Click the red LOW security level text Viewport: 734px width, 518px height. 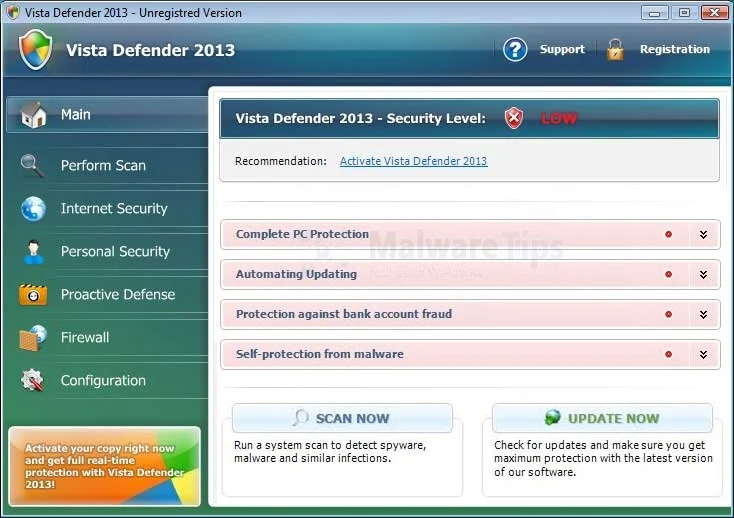click(x=559, y=118)
